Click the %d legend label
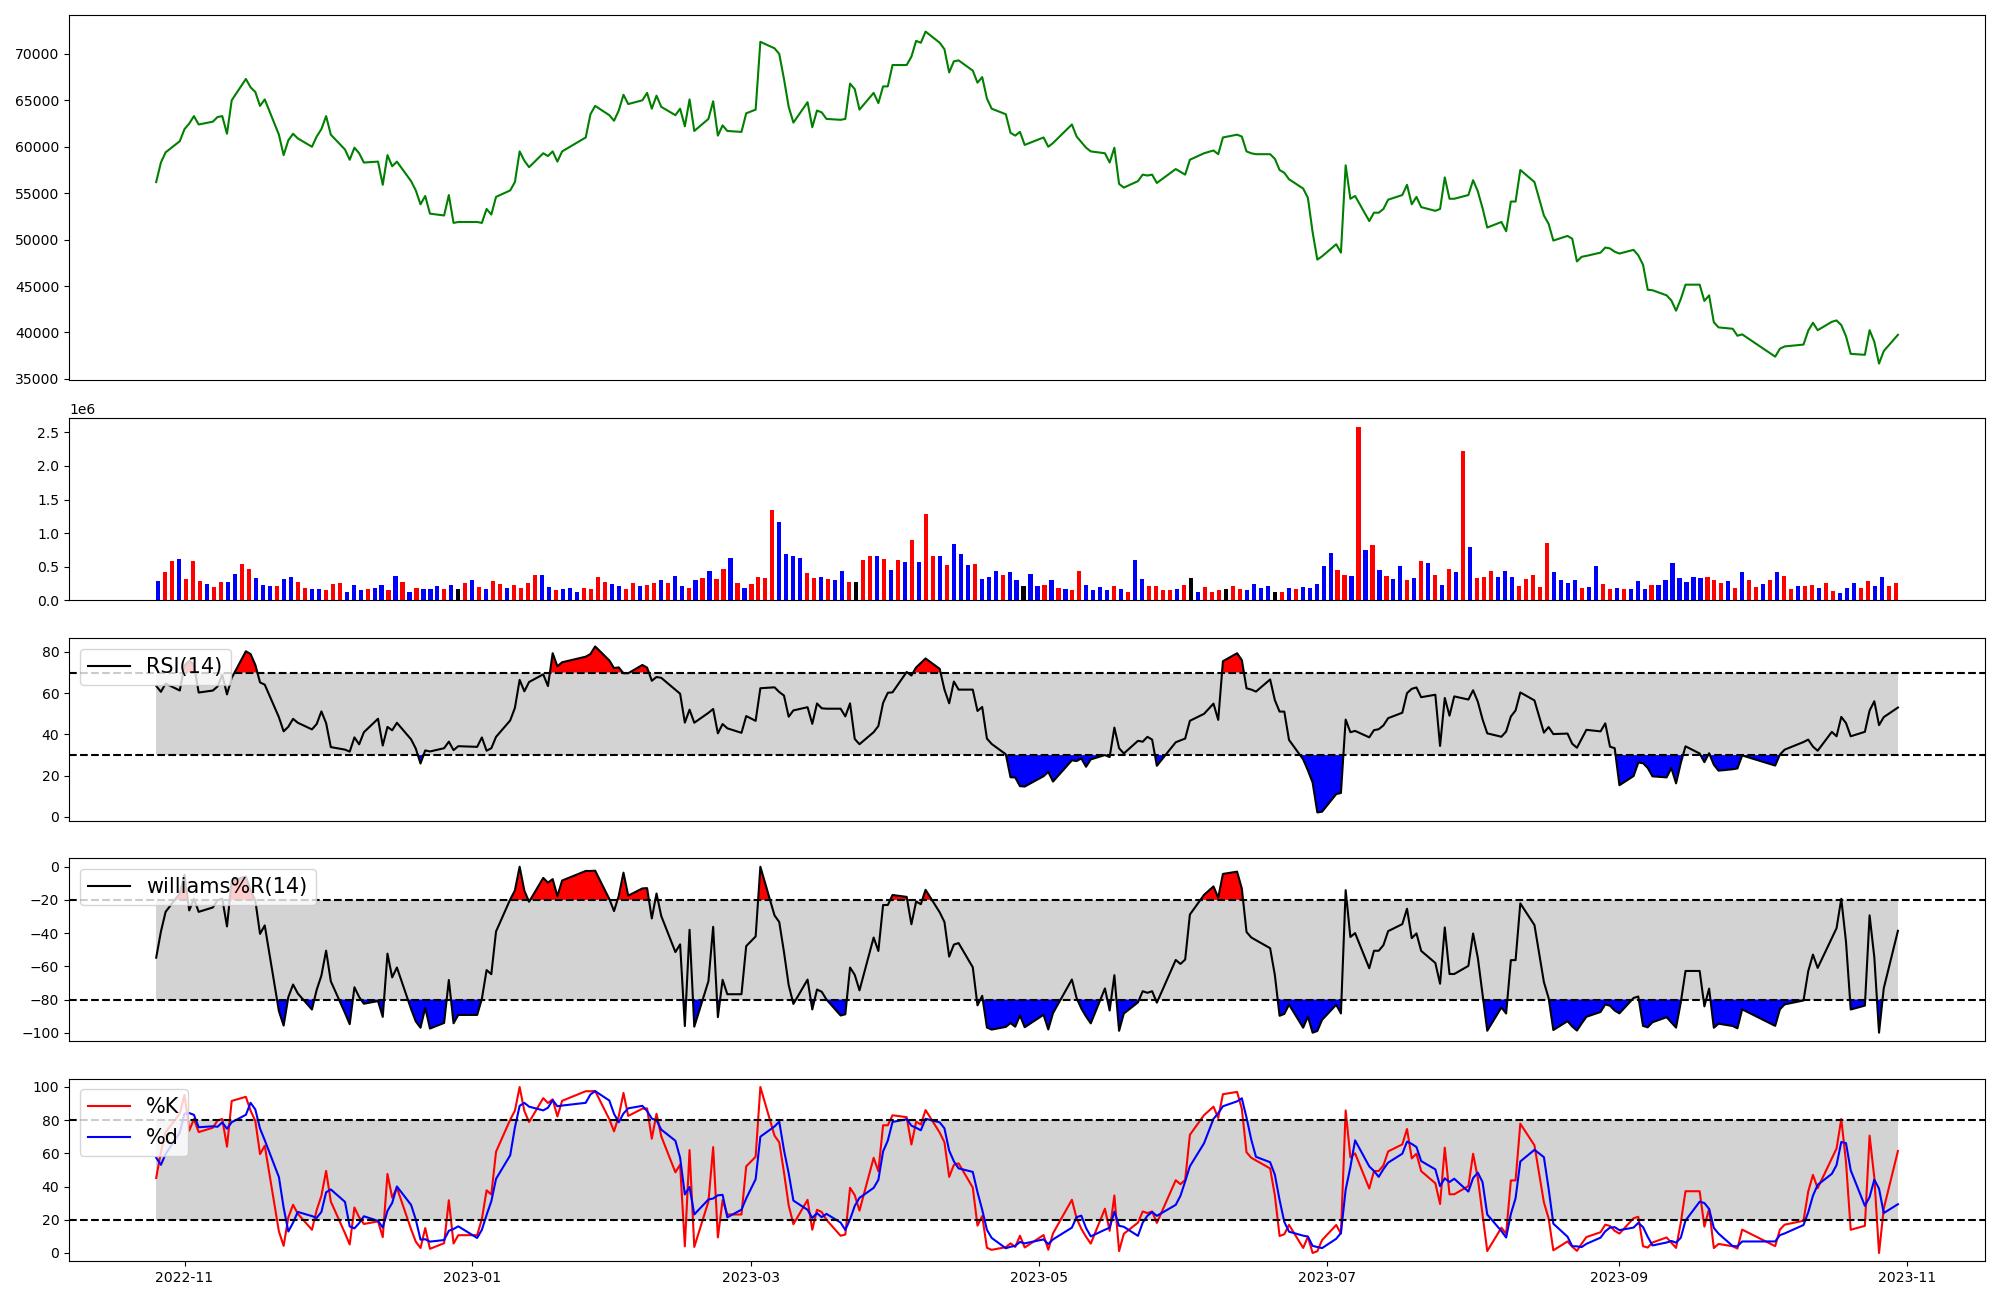Viewport: 2000px width, 1300px height. point(162,1137)
